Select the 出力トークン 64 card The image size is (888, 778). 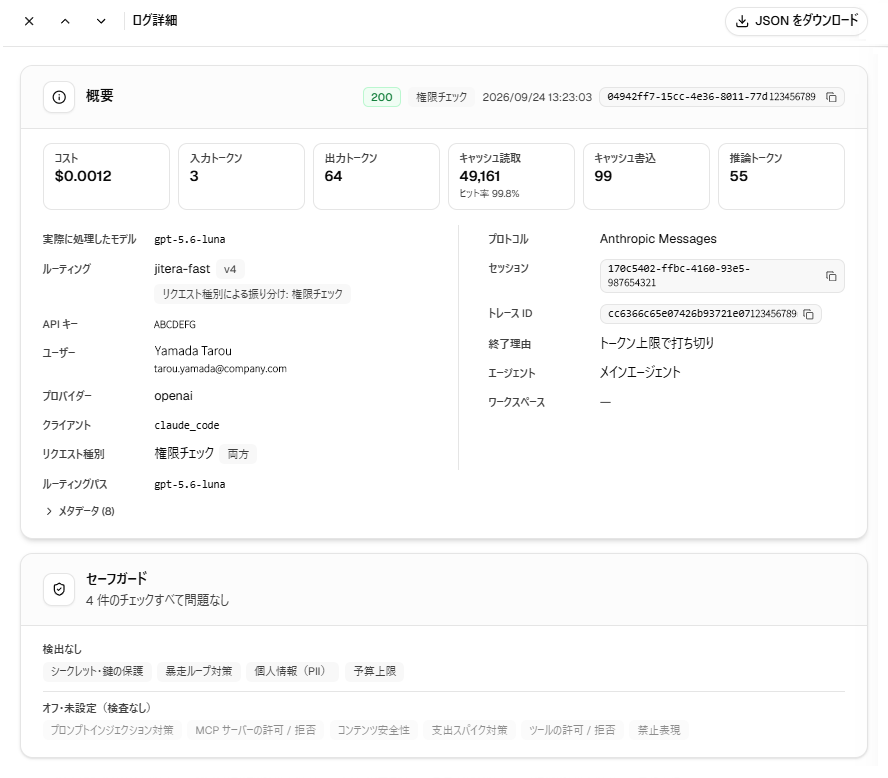coord(376,176)
